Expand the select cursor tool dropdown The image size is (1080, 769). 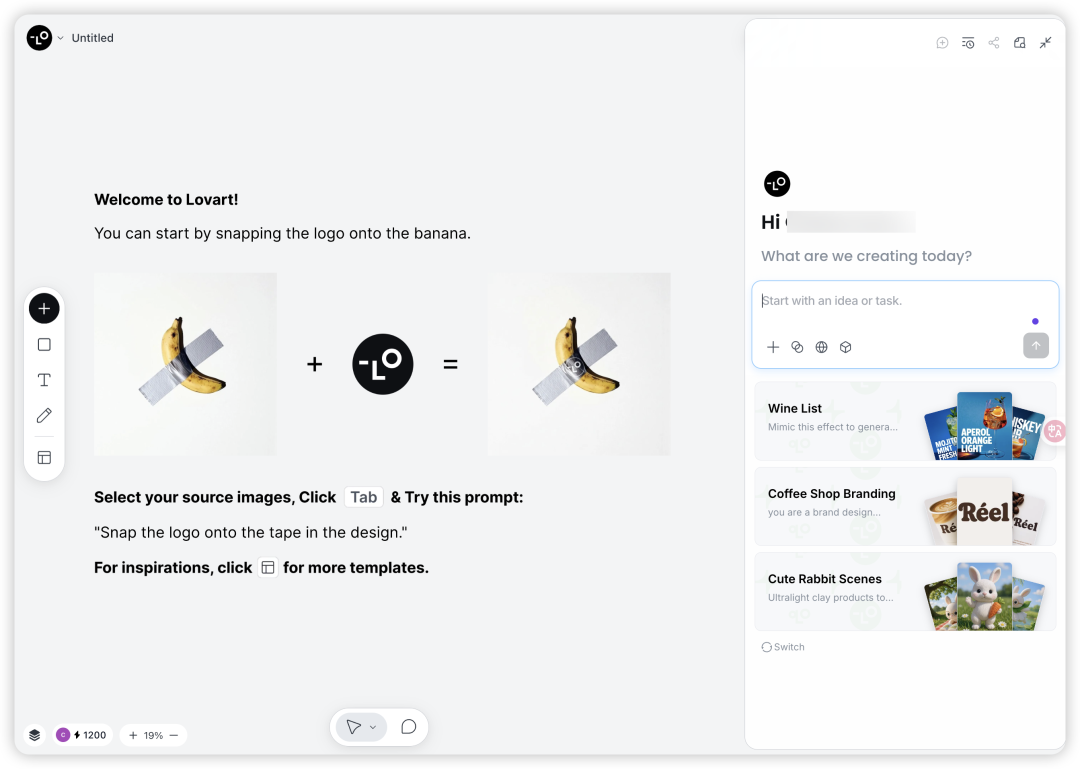373,727
